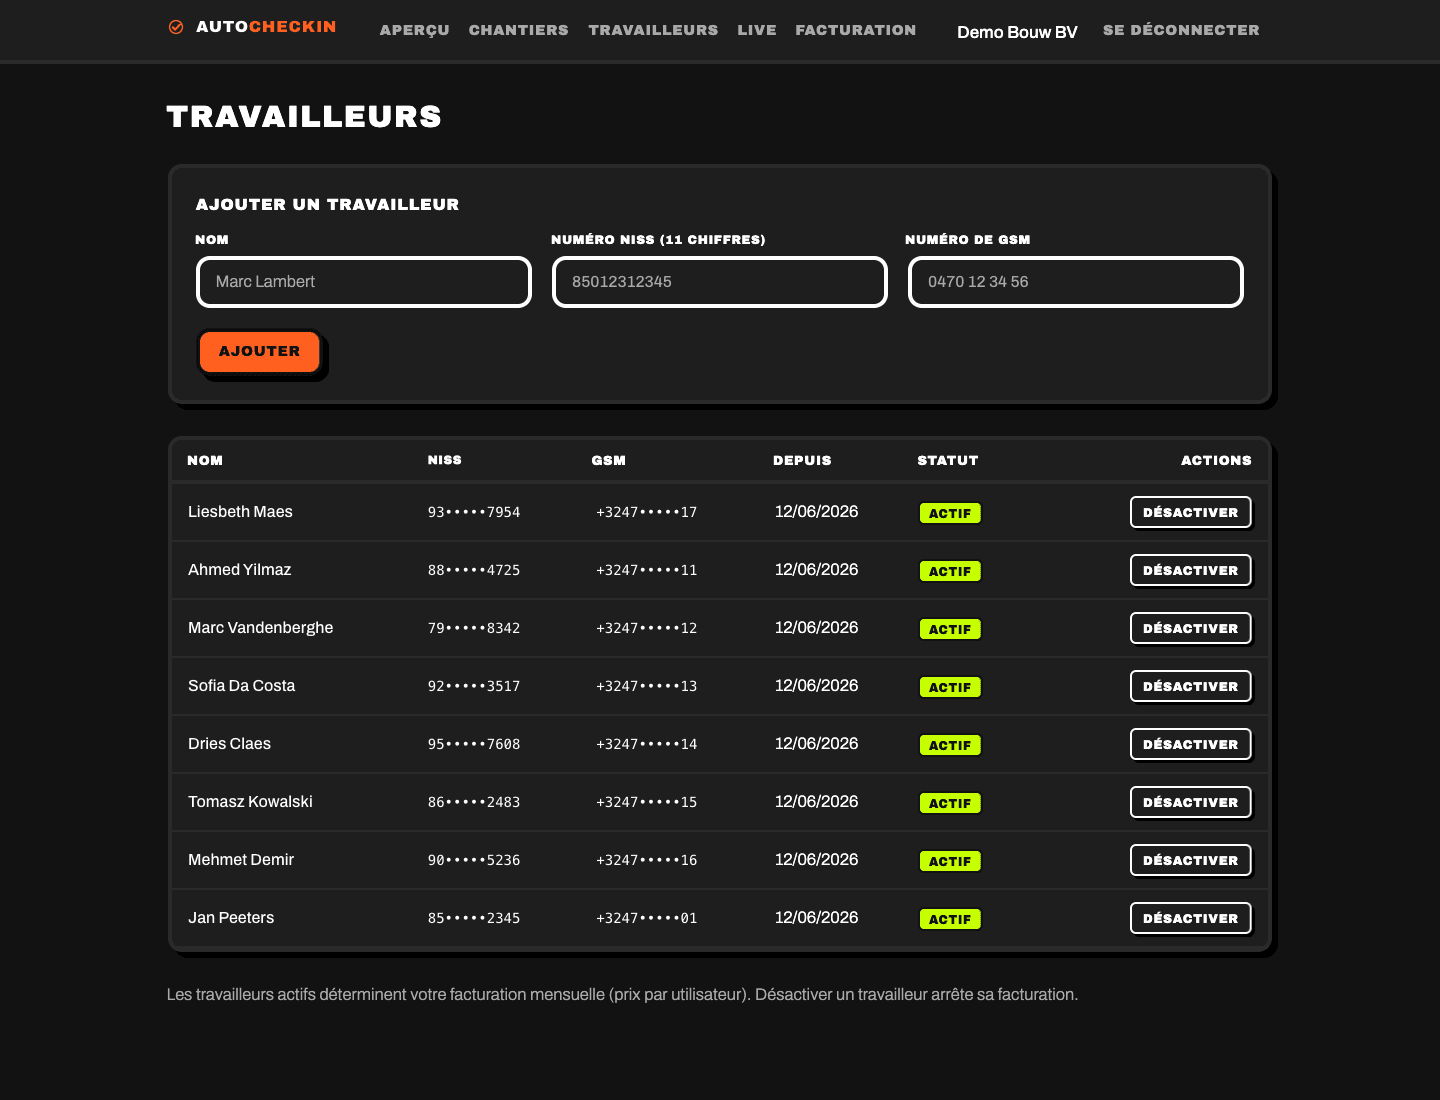Click the NISS column header
The width and height of the screenshot is (1440, 1100).
[x=445, y=460]
